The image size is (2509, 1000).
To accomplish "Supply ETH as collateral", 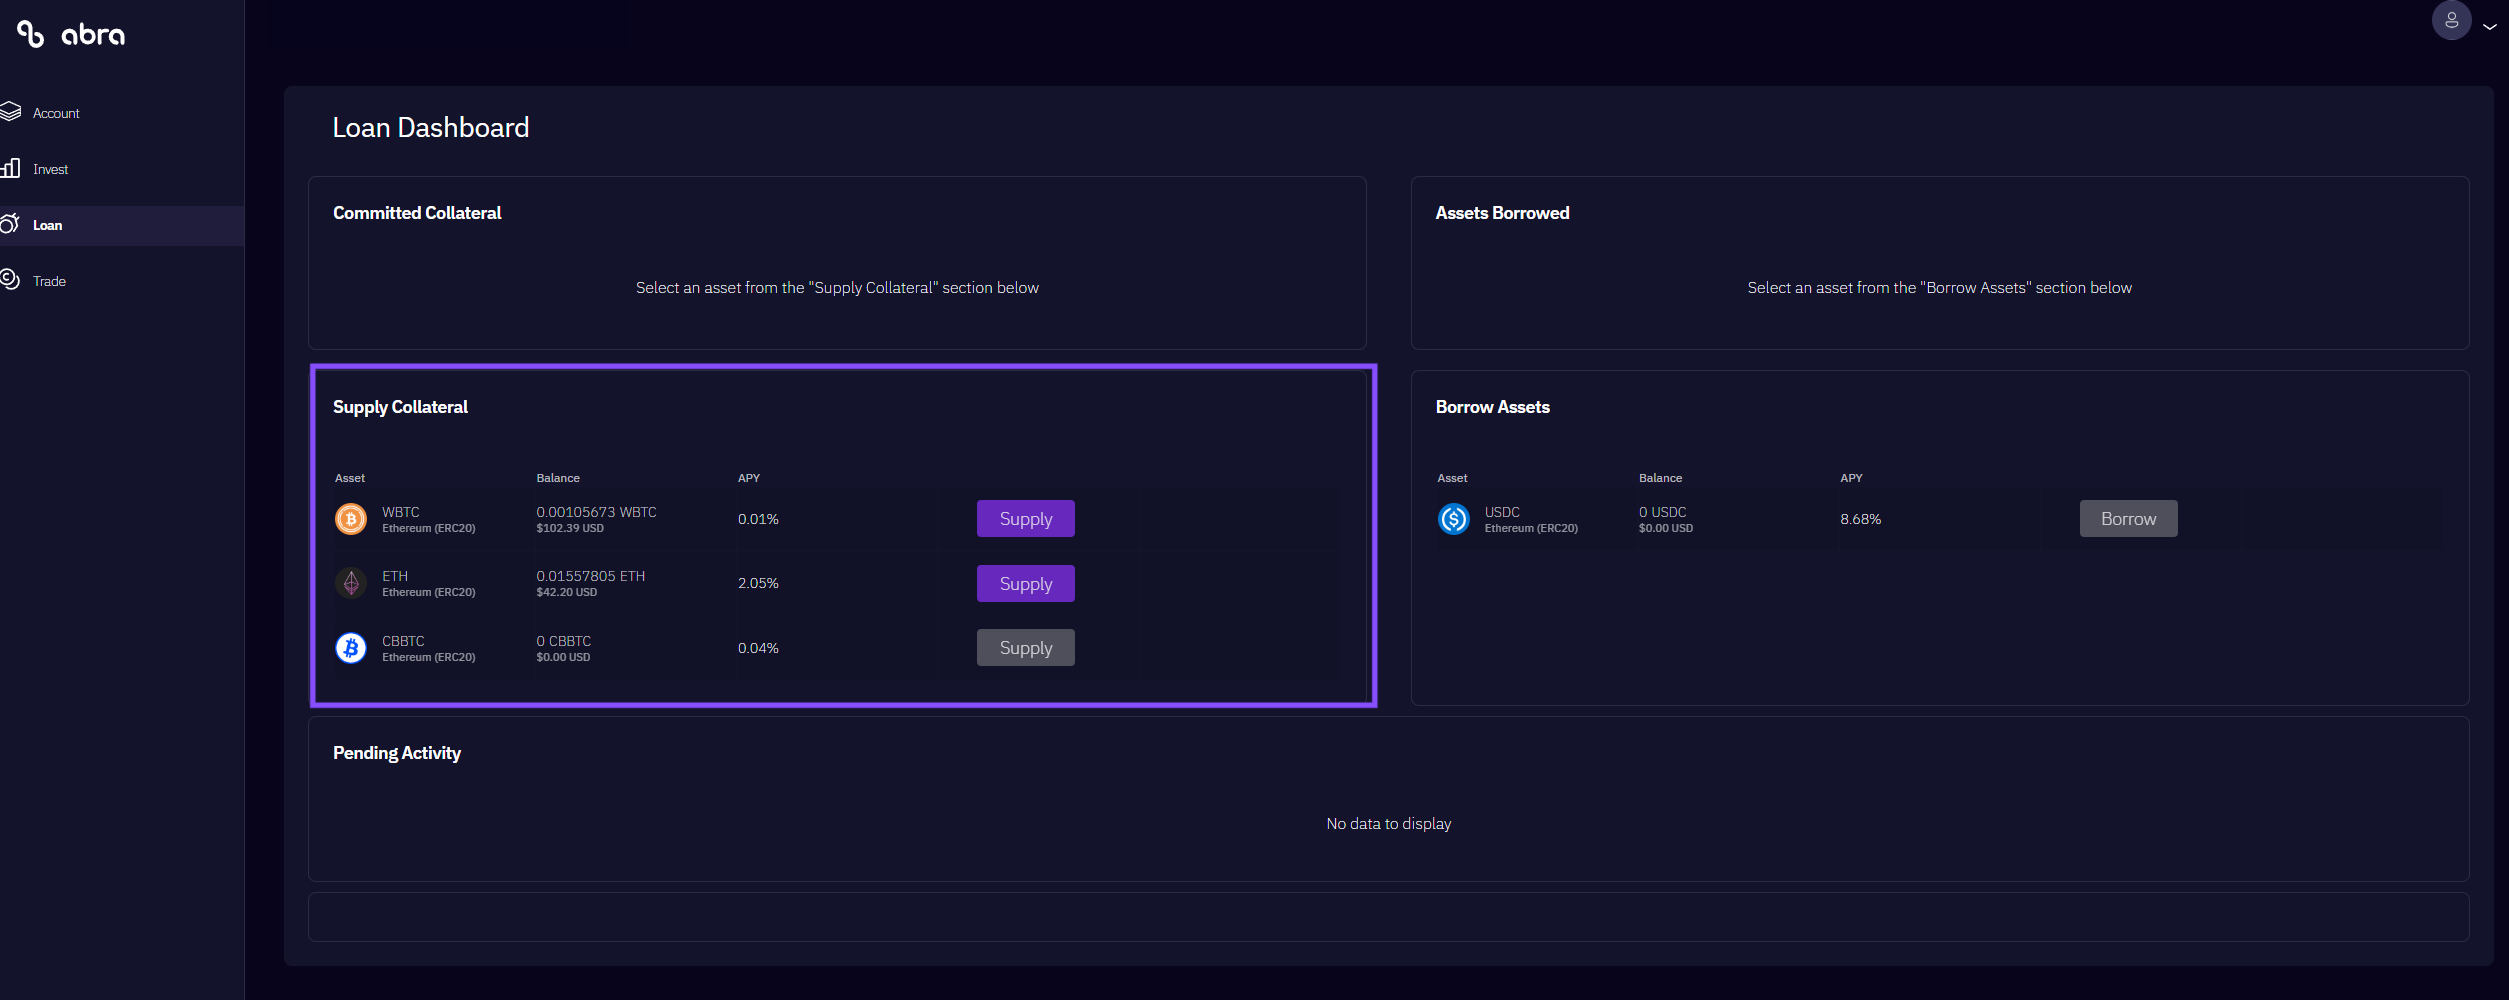I will [1026, 584].
